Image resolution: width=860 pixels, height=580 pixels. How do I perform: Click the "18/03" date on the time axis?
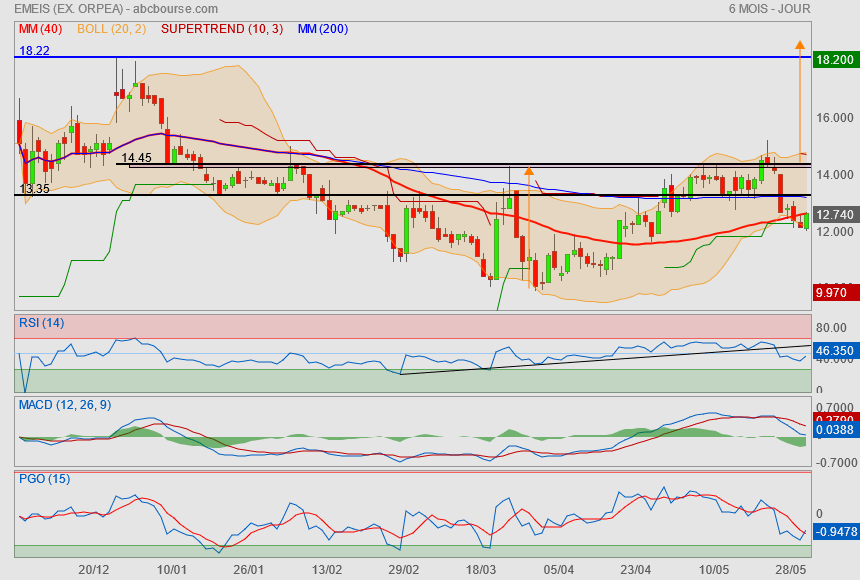pyautogui.click(x=481, y=570)
